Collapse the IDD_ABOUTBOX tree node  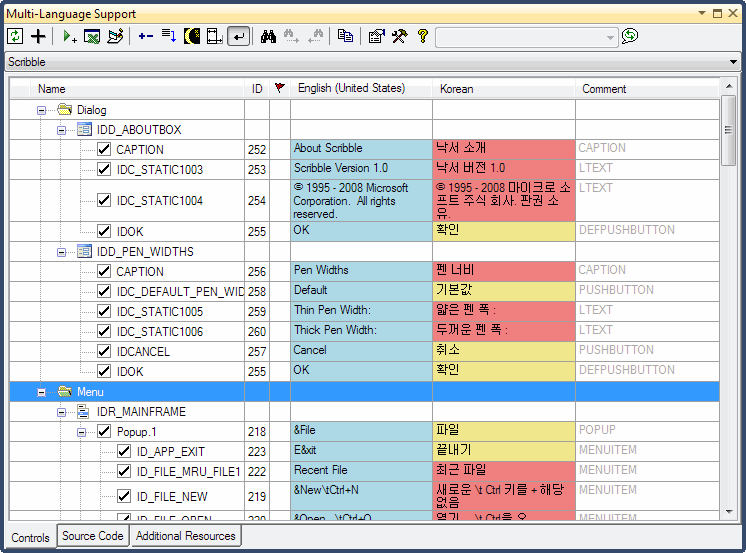[x=62, y=130]
